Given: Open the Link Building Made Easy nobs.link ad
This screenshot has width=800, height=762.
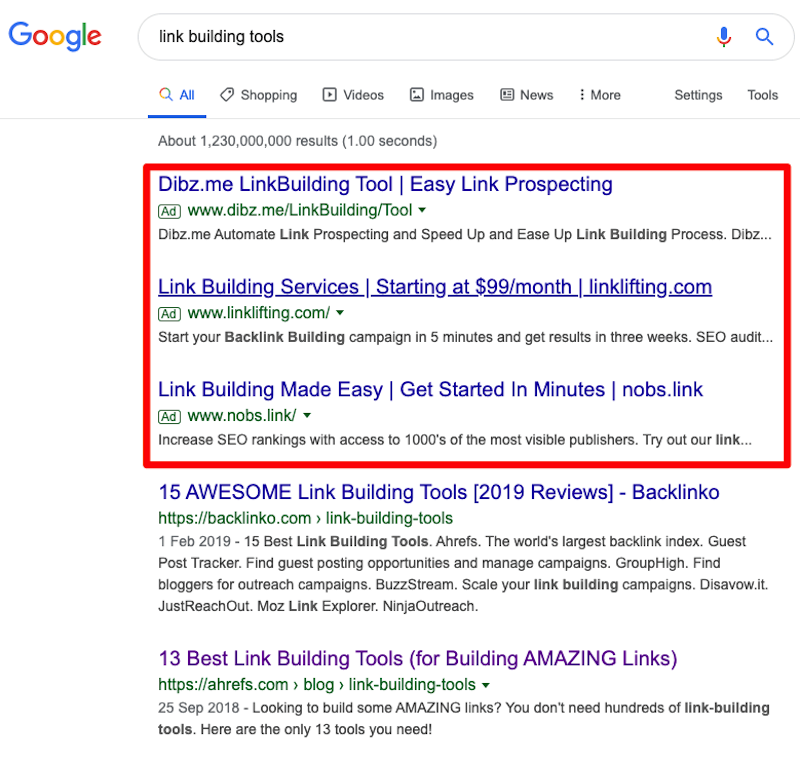Looking at the screenshot, I should point(430,389).
